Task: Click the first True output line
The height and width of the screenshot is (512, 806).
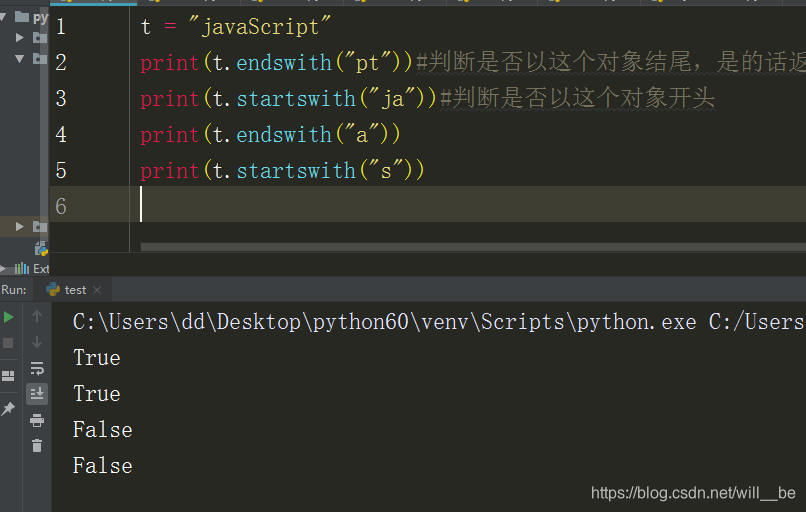Action: (x=97, y=358)
